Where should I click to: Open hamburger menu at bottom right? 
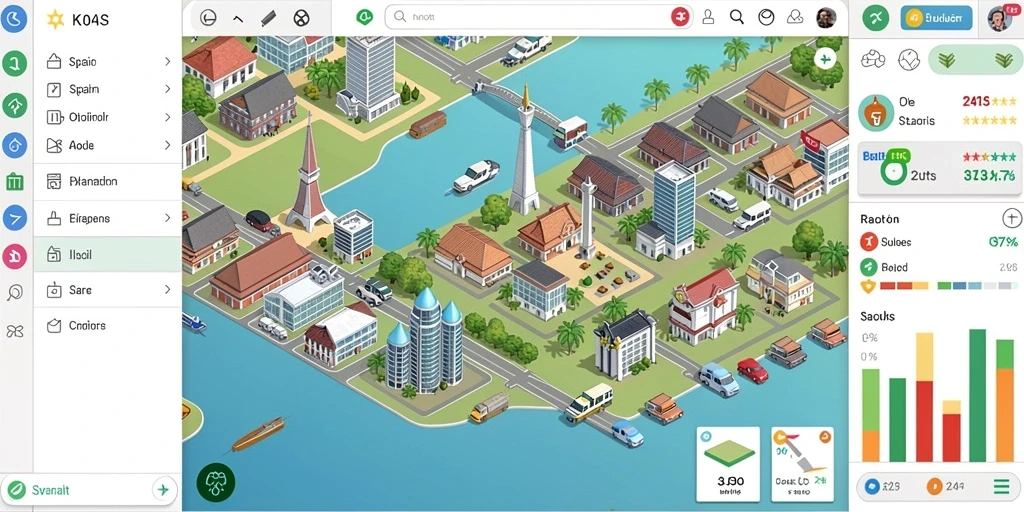click(x=1000, y=487)
